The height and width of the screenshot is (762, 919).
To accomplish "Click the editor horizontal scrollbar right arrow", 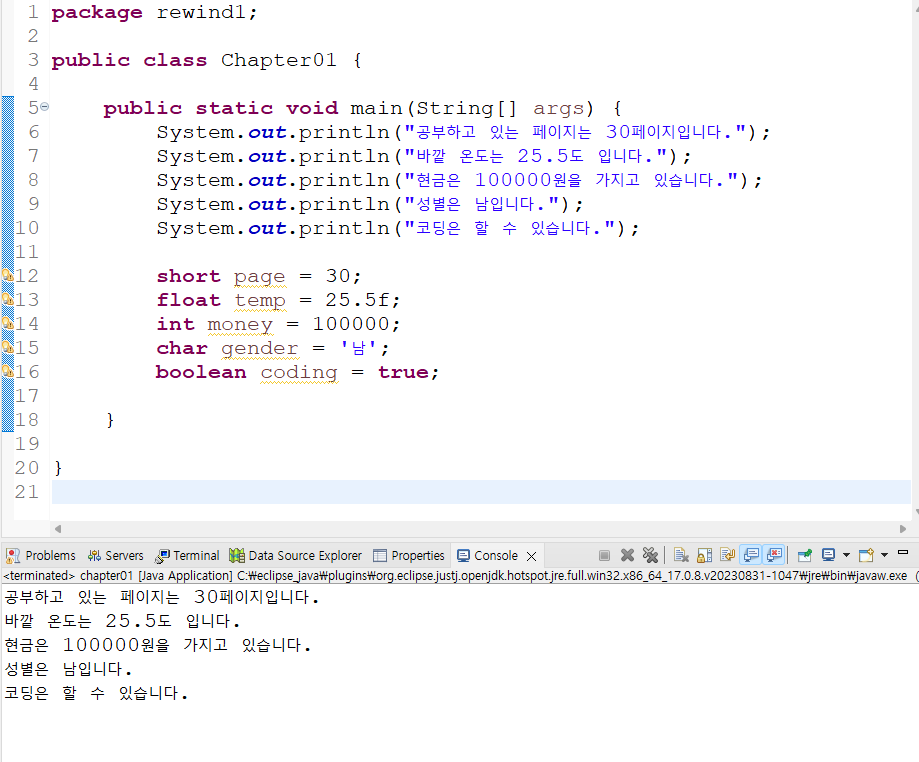I will [x=903, y=529].
